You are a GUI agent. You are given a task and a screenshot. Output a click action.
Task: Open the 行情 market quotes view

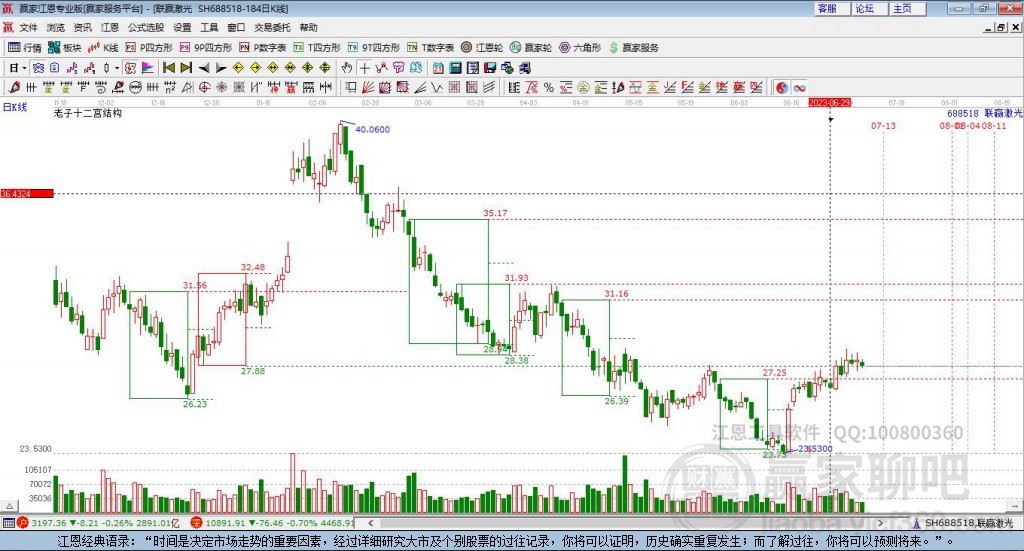25,48
